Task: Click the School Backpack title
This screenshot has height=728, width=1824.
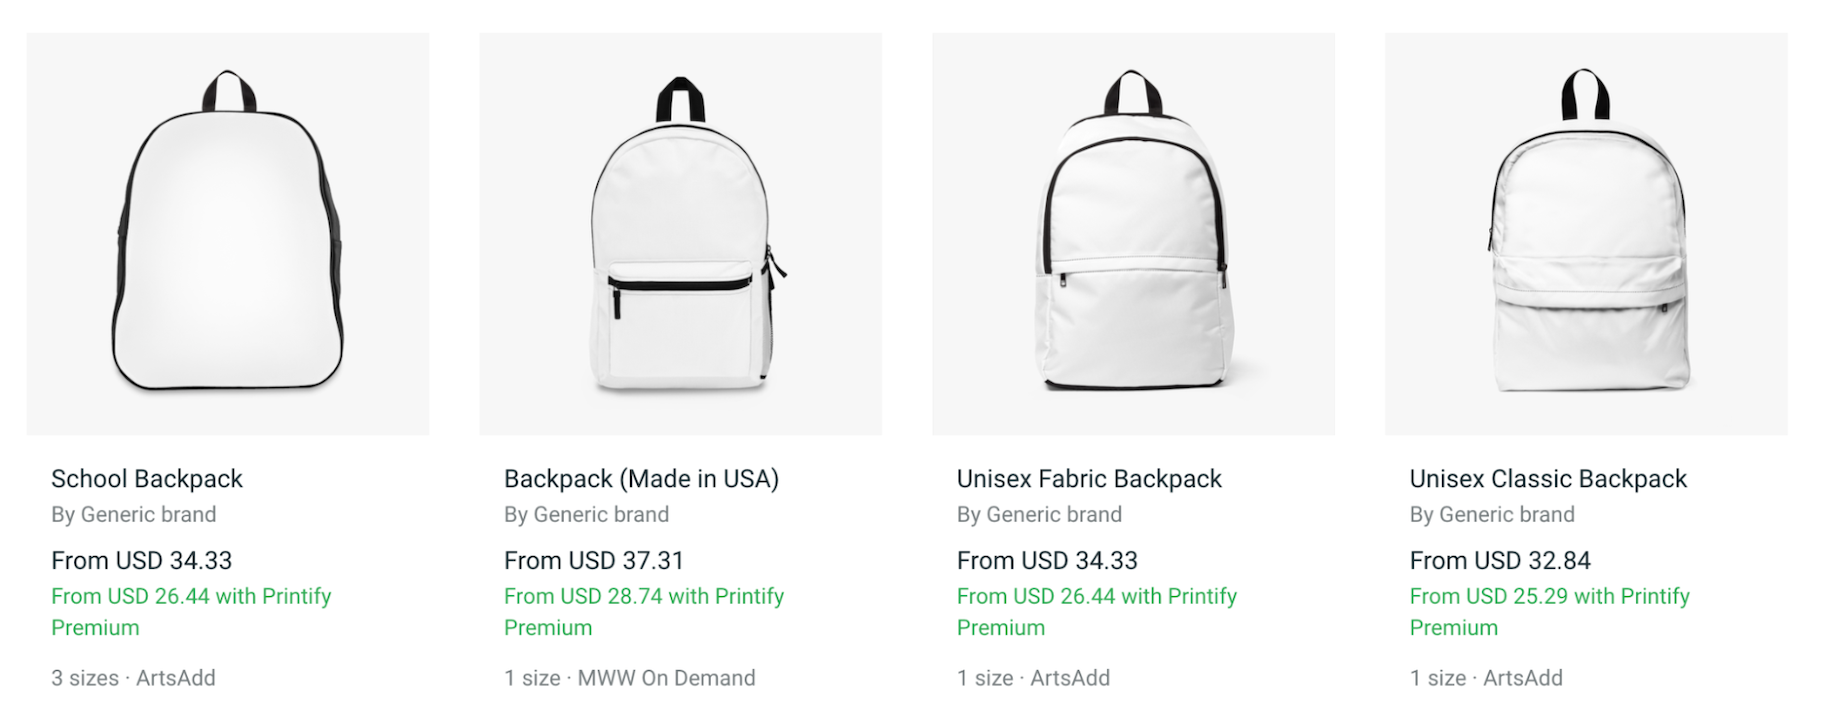Action: click(147, 479)
